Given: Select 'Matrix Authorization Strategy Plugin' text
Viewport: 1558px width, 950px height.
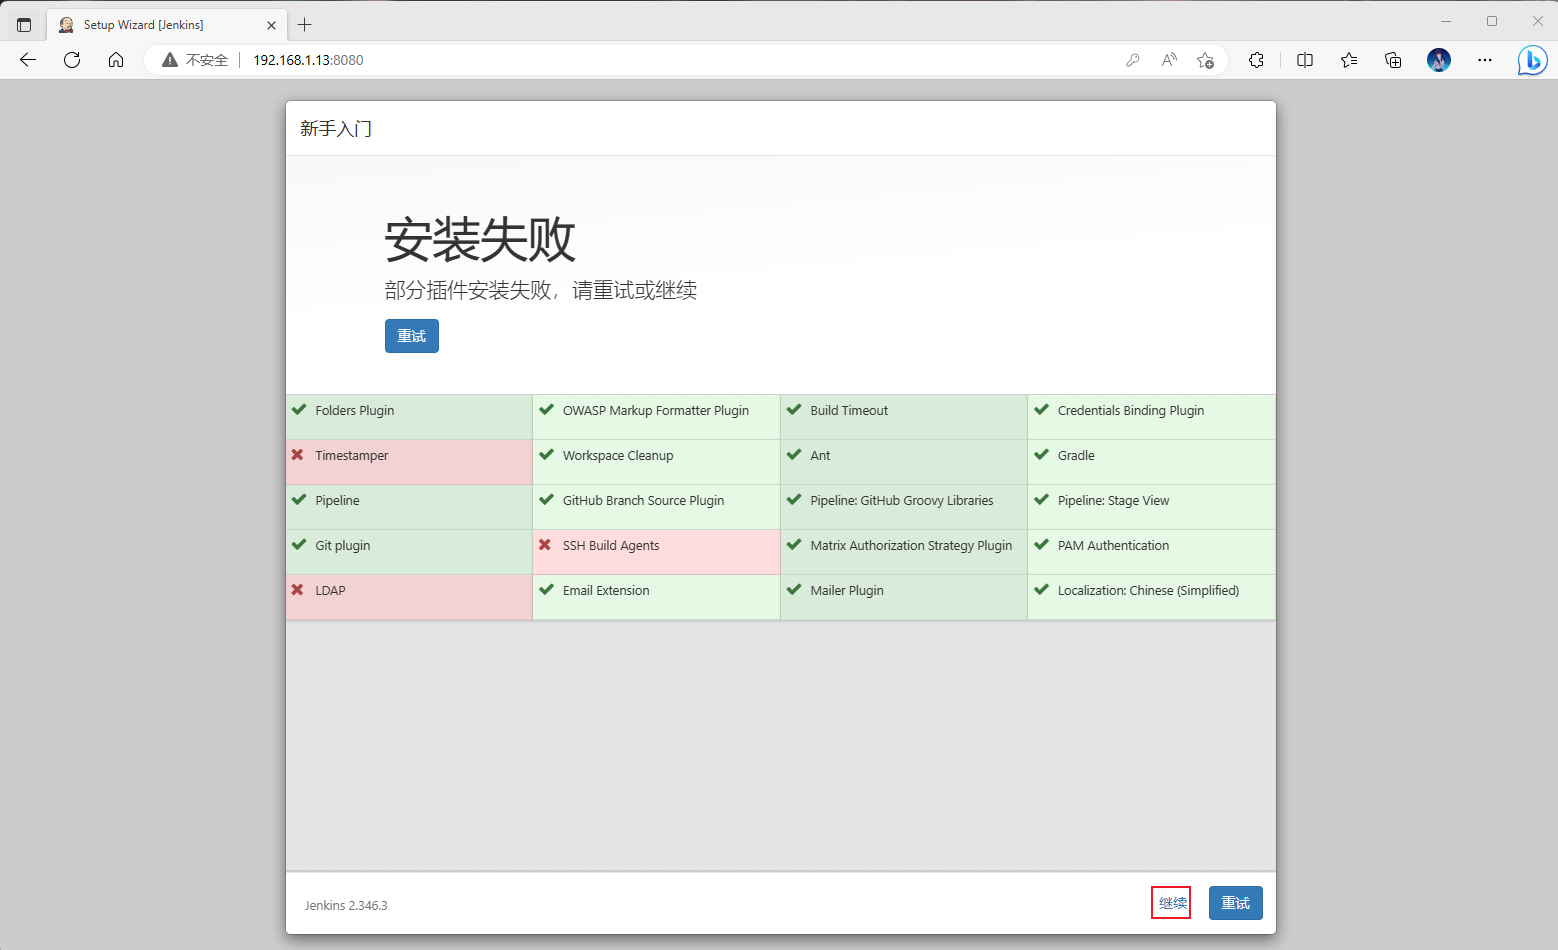Looking at the screenshot, I should pos(911,546).
